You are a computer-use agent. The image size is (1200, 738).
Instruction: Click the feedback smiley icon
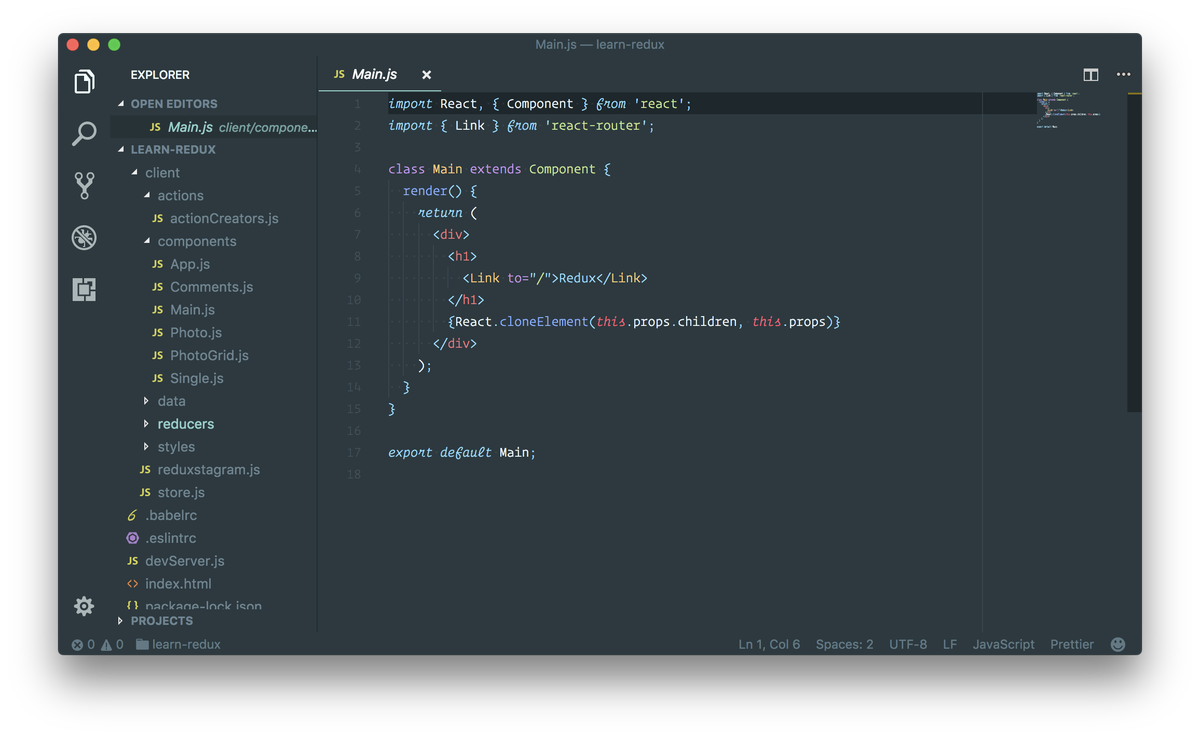click(1118, 644)
